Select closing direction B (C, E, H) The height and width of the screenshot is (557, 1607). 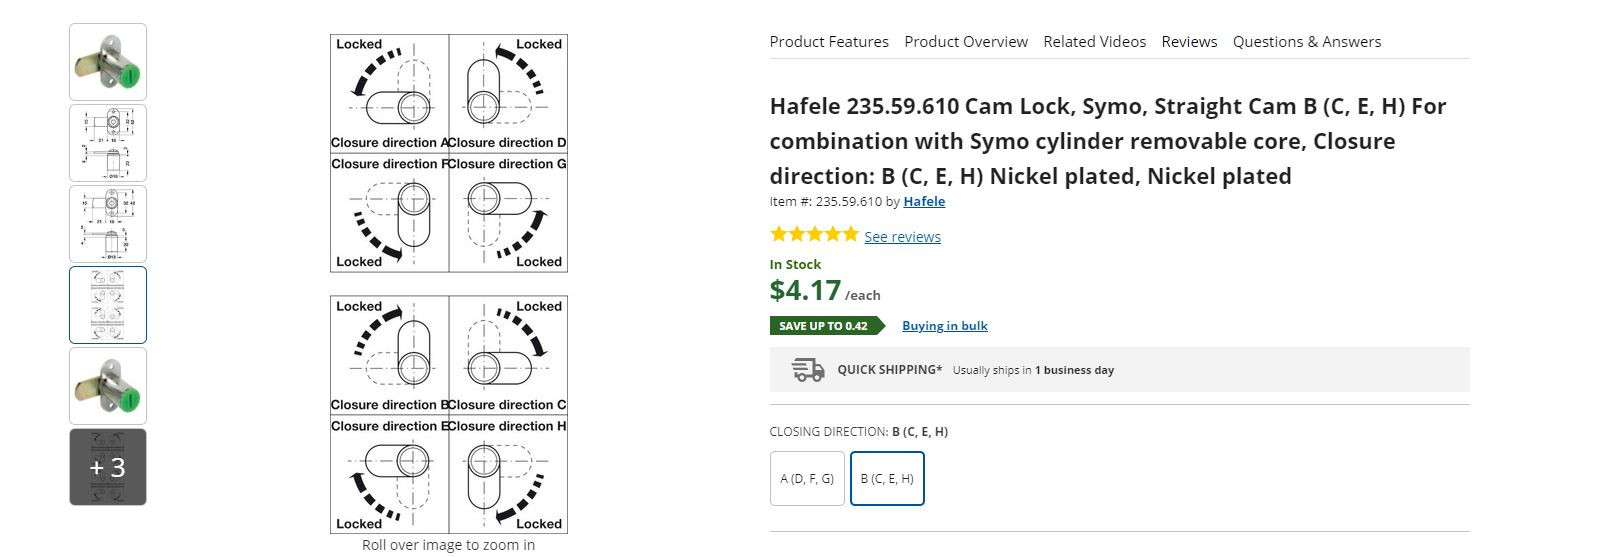[x=887, y=479]
